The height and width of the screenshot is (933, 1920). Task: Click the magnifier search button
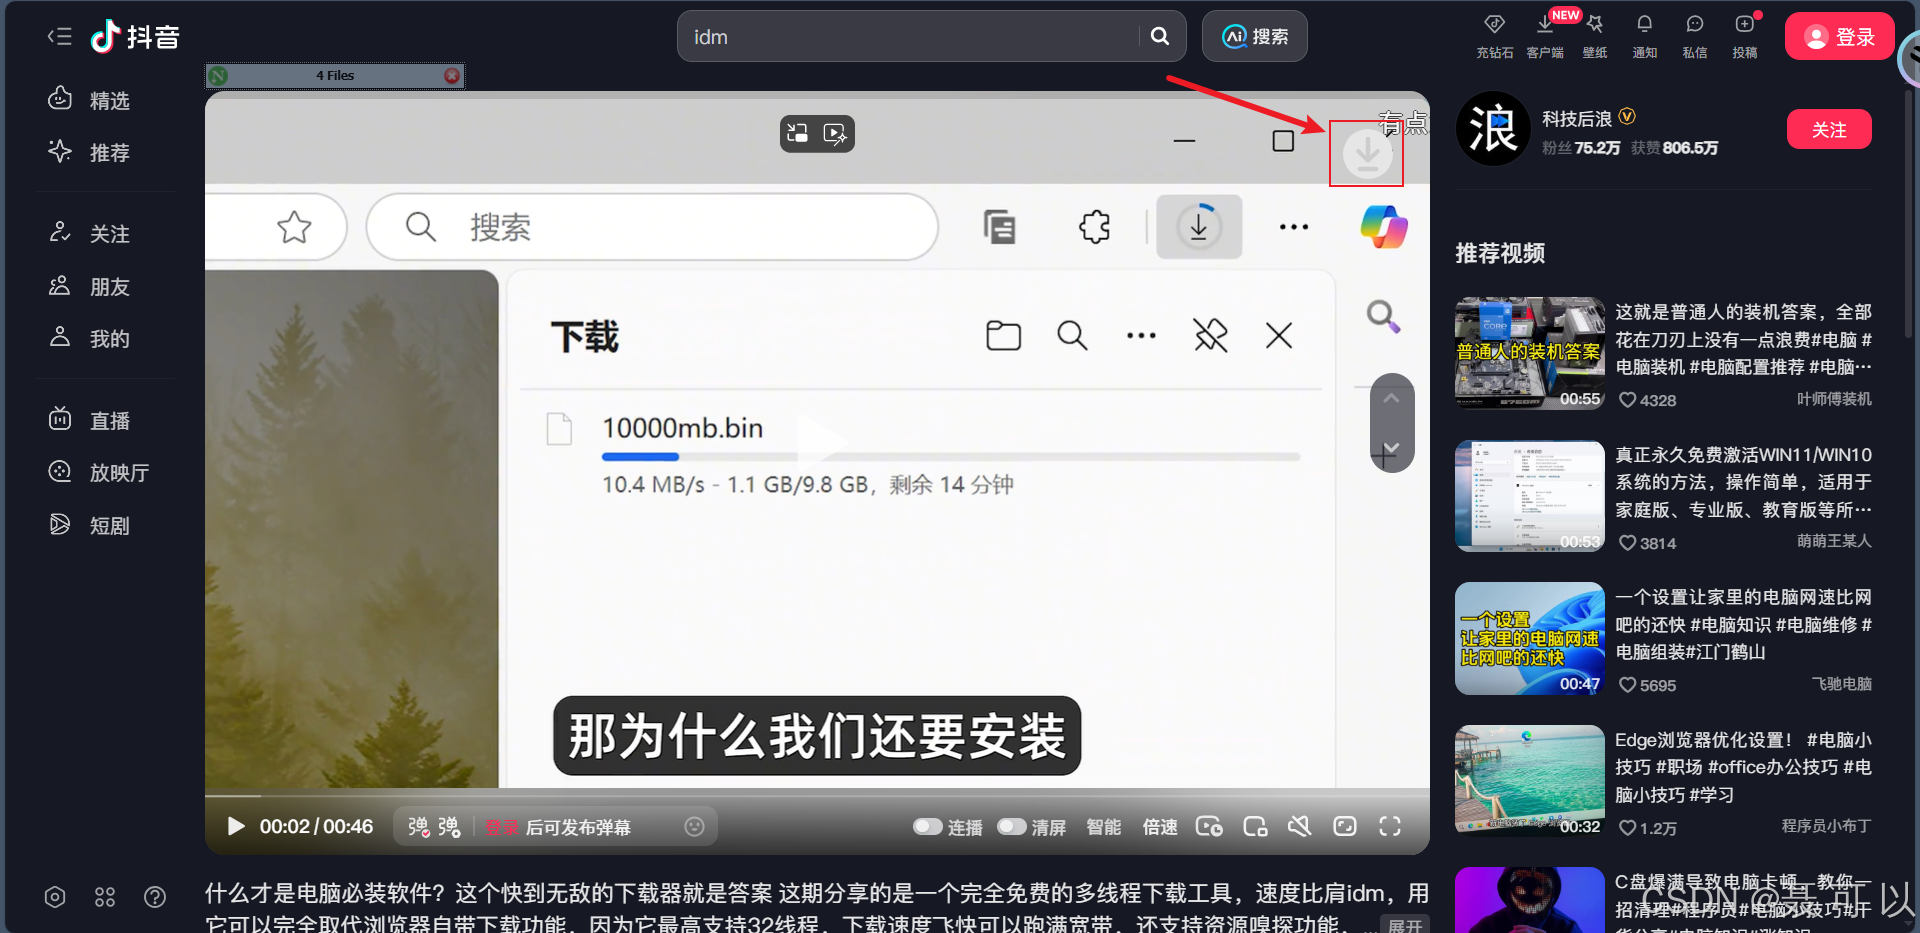1160,36
